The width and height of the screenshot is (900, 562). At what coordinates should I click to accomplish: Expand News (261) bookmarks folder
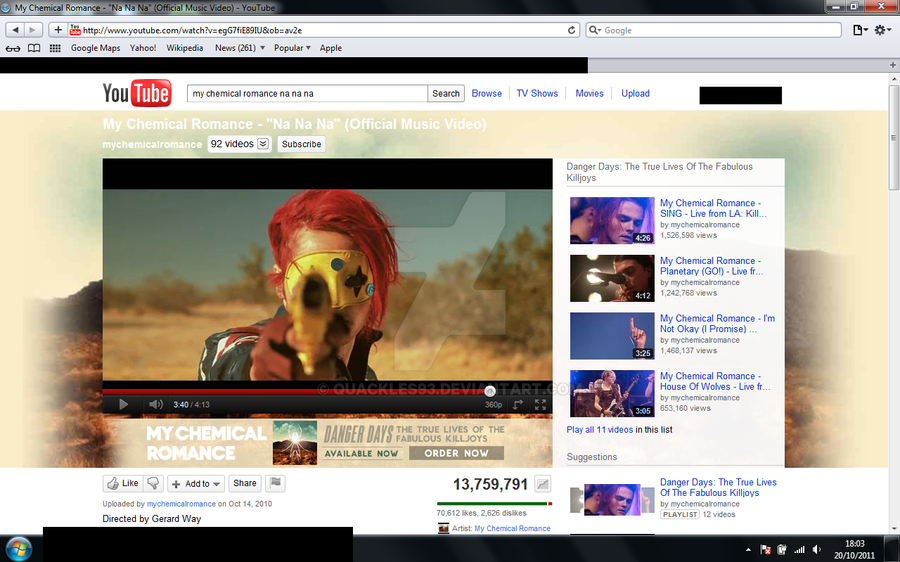239,48
